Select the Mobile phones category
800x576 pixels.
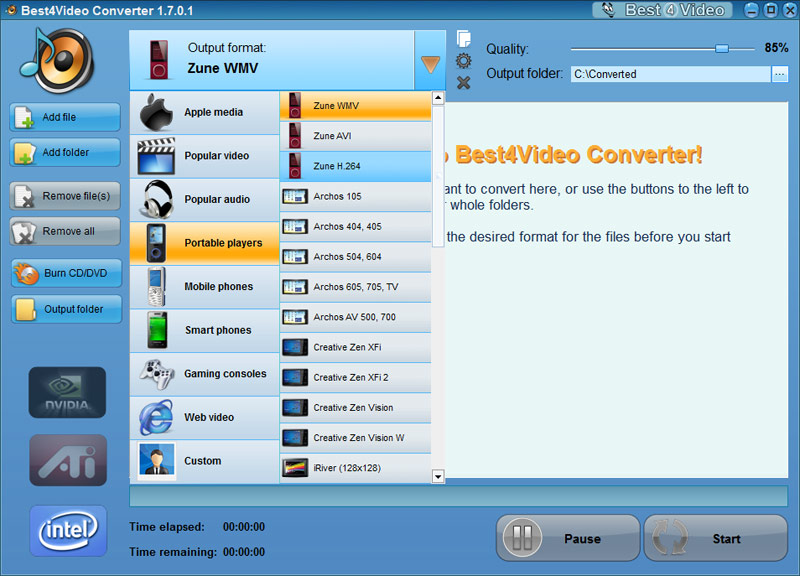click(x=205, y=287)
